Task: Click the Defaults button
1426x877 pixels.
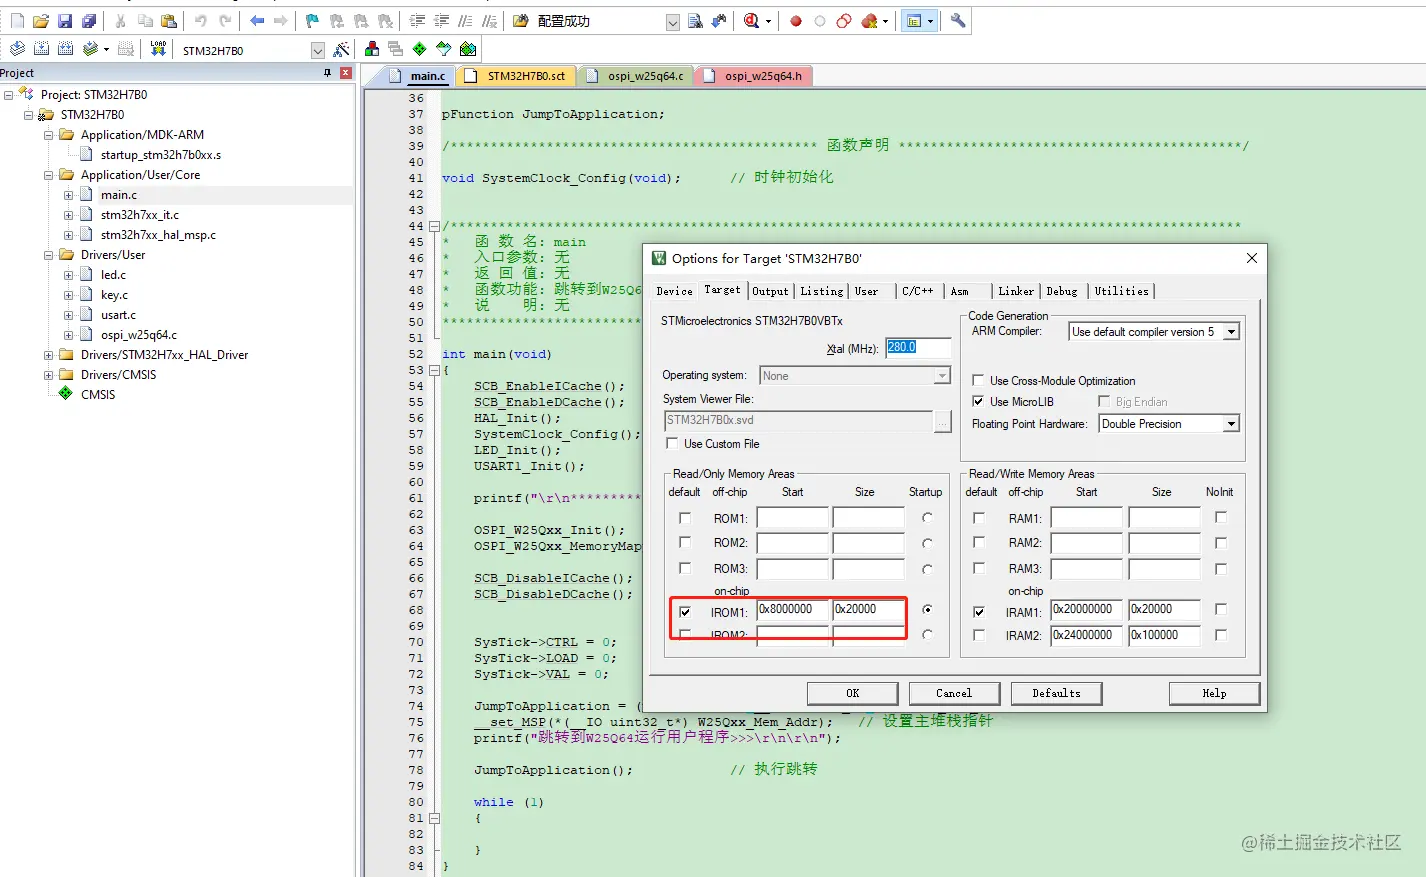Action: pyautogui.click(x=1056, y=693)
